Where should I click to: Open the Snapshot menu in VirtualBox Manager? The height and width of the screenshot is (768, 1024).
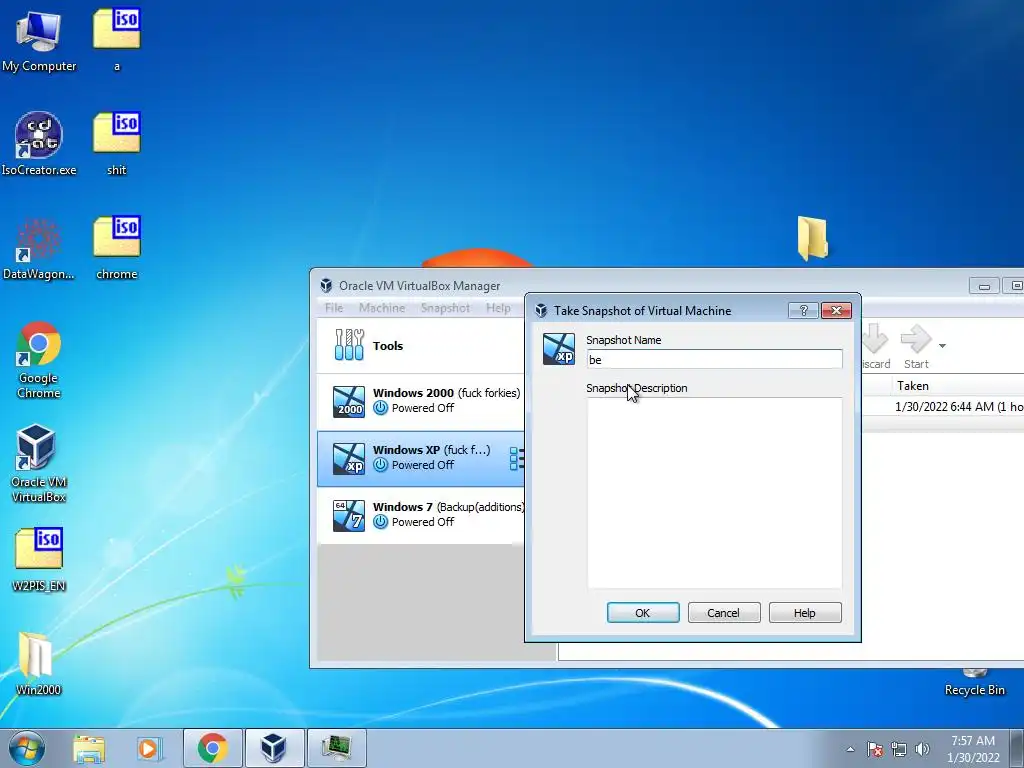pos(445,308)
